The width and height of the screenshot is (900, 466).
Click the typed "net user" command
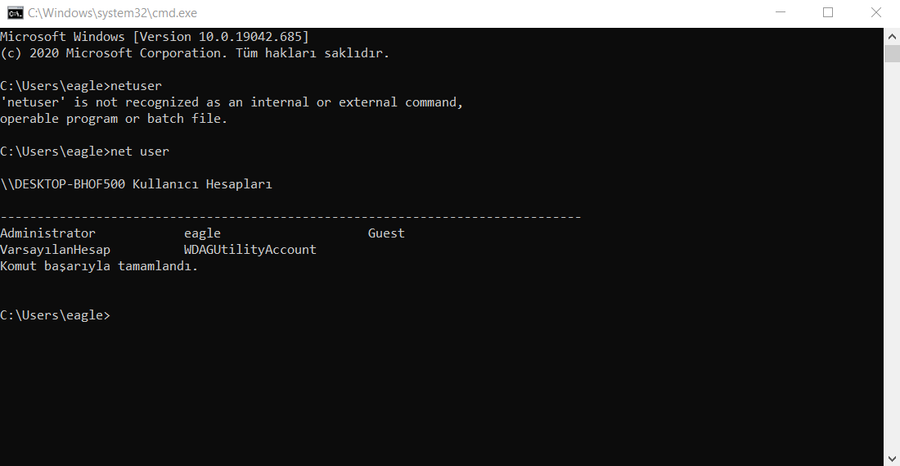click(x=139, y=151)
